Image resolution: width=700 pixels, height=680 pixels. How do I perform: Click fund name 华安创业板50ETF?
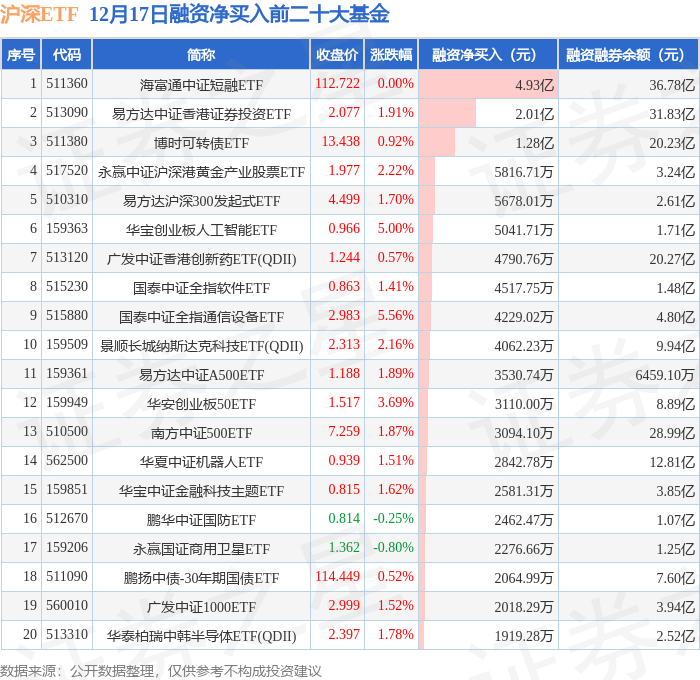click(x=201, y=404)
